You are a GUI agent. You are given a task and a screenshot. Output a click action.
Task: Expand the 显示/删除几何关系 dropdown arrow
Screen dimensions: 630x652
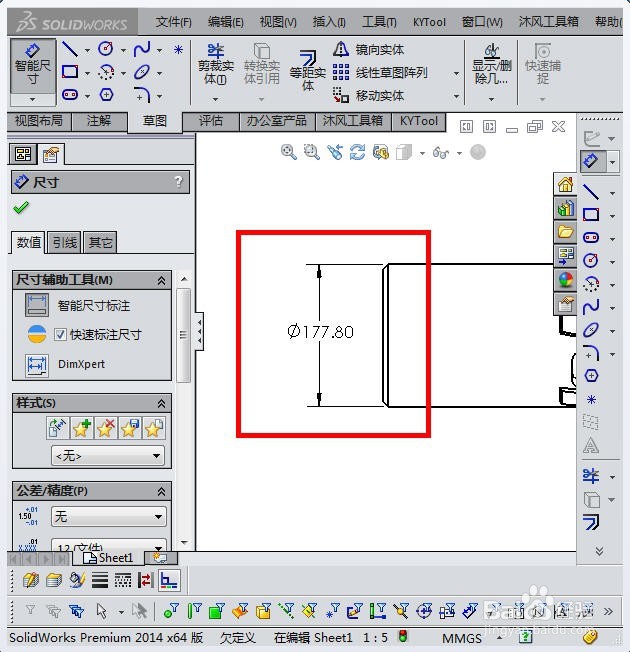pyautogui.click(x=492, y=99)
